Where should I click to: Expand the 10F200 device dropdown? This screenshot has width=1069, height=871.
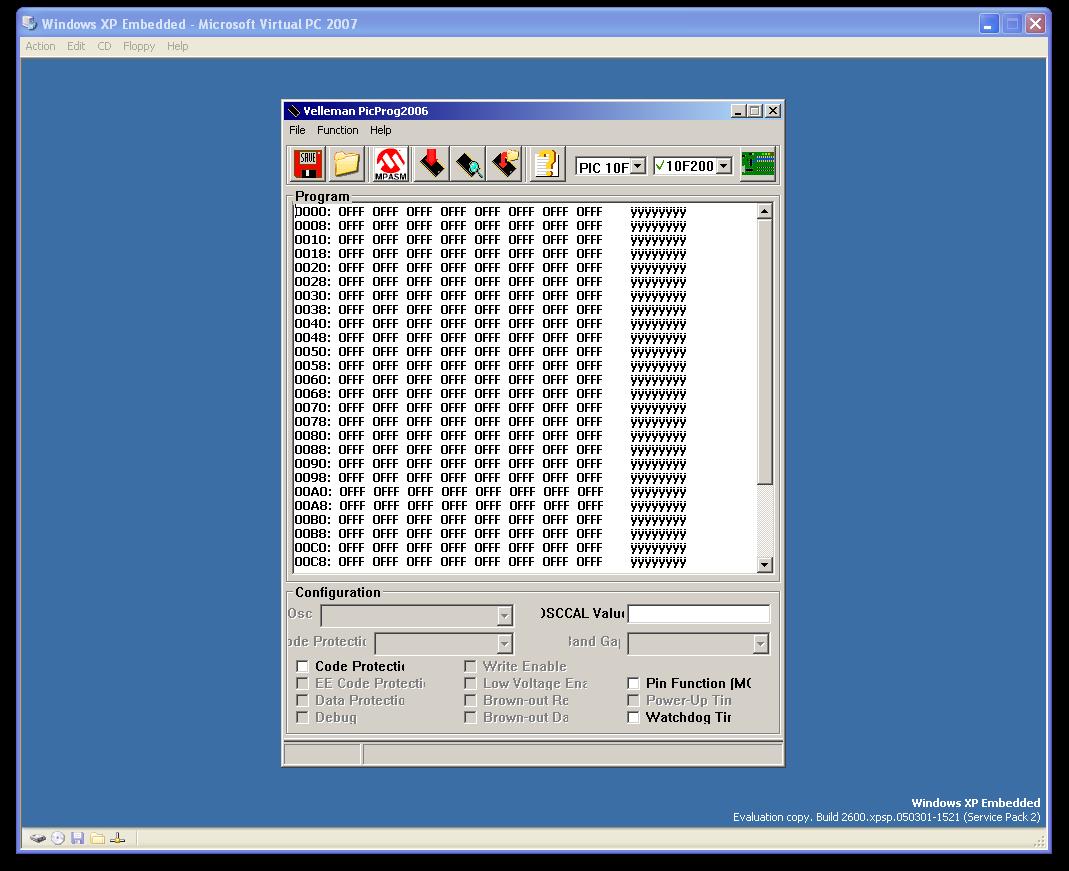pos(724,166)
